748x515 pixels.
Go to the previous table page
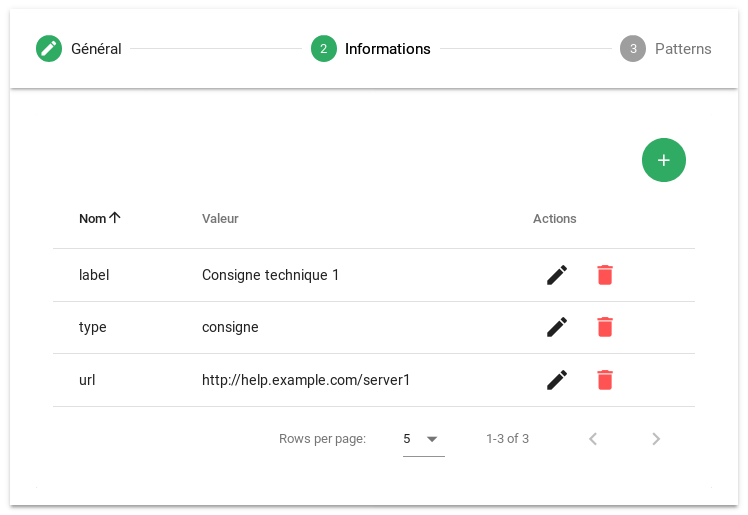pos(593,439)
